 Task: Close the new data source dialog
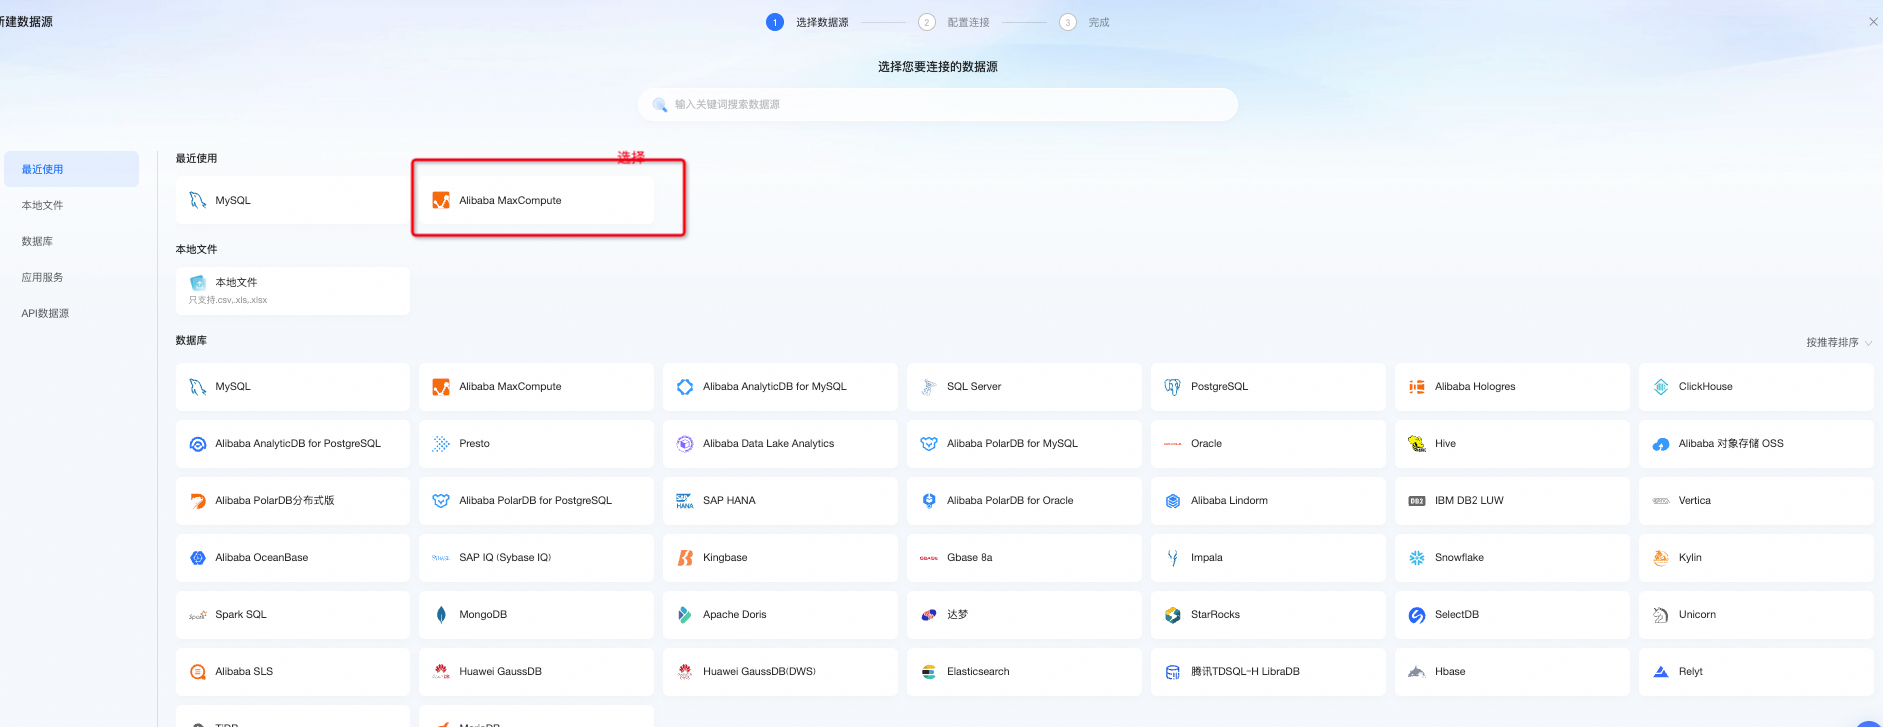pos(1873,22)
